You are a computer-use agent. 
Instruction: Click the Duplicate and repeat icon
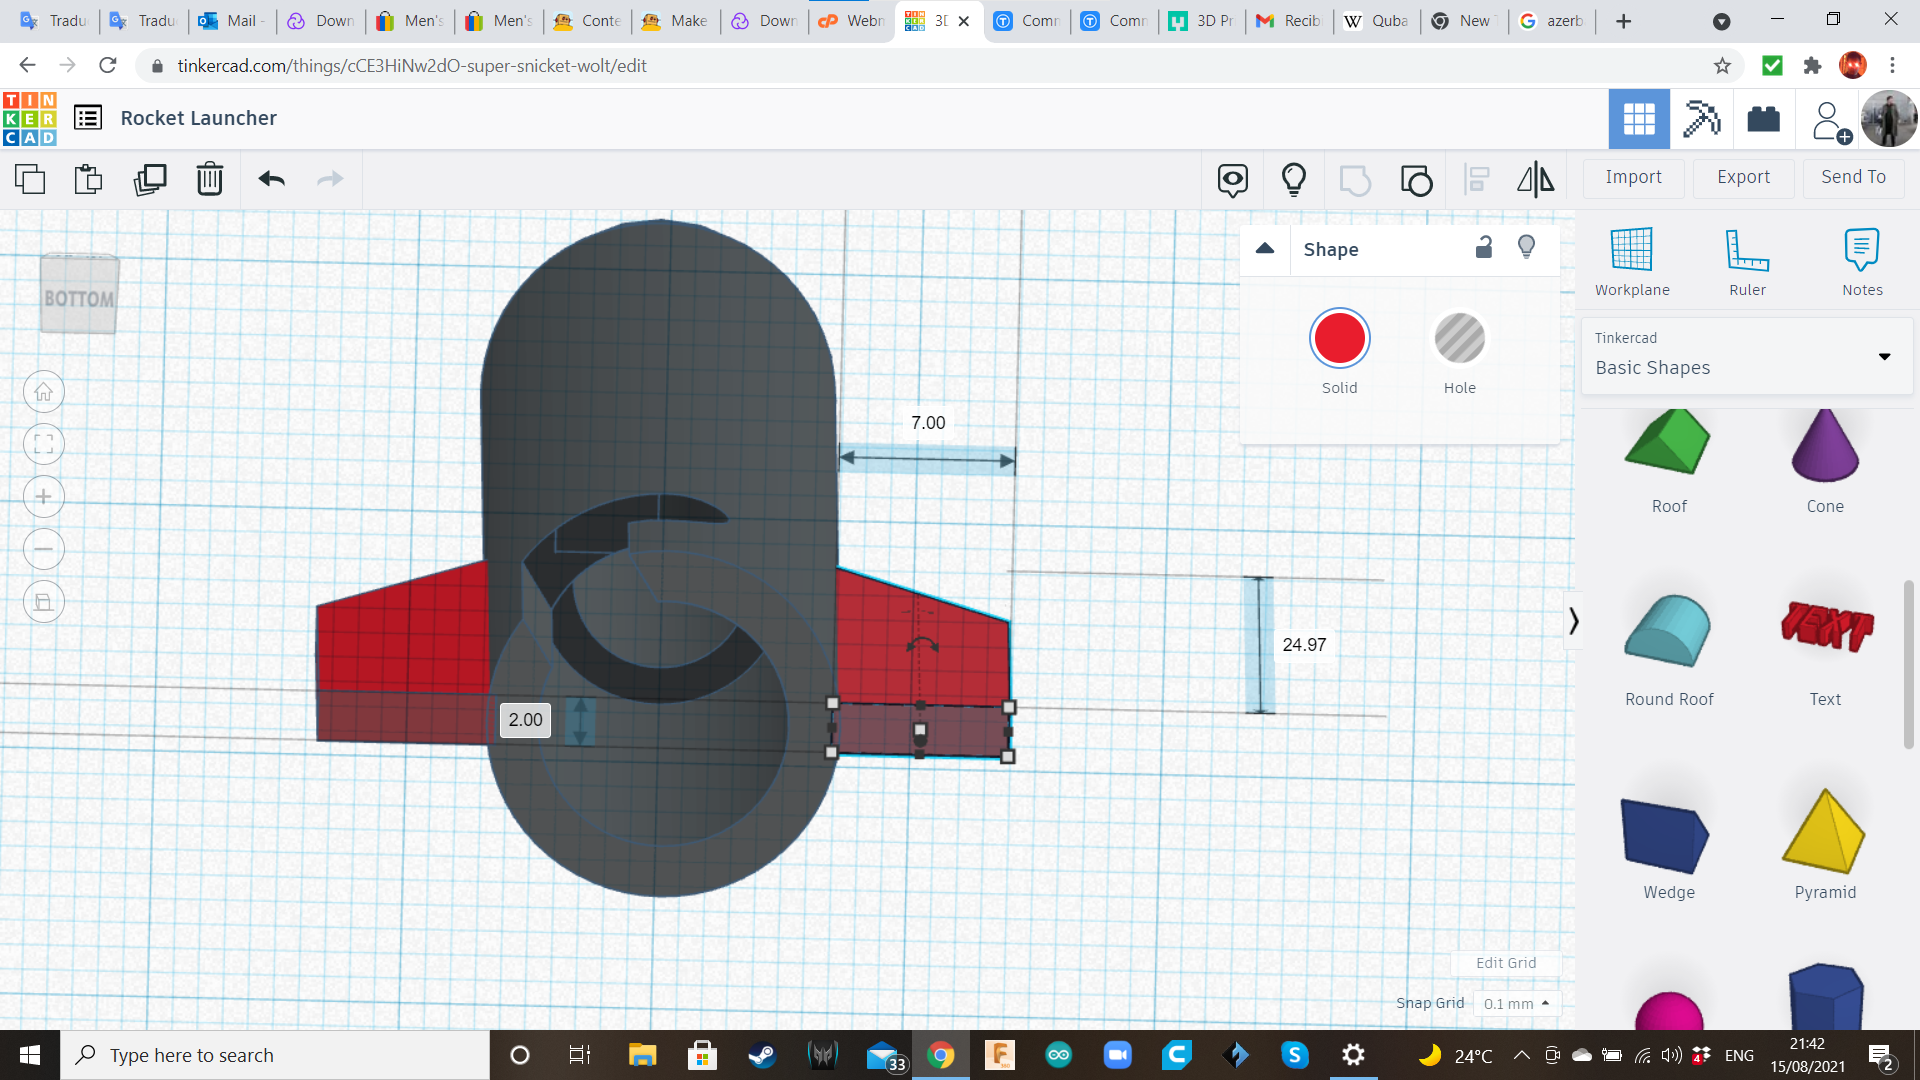150,179
